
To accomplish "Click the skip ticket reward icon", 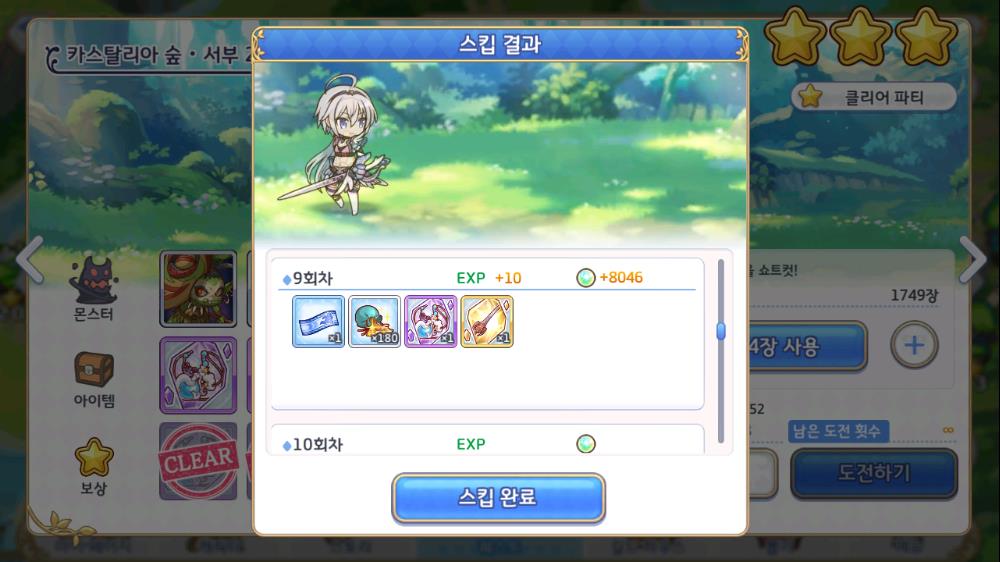I will point(318,322).
